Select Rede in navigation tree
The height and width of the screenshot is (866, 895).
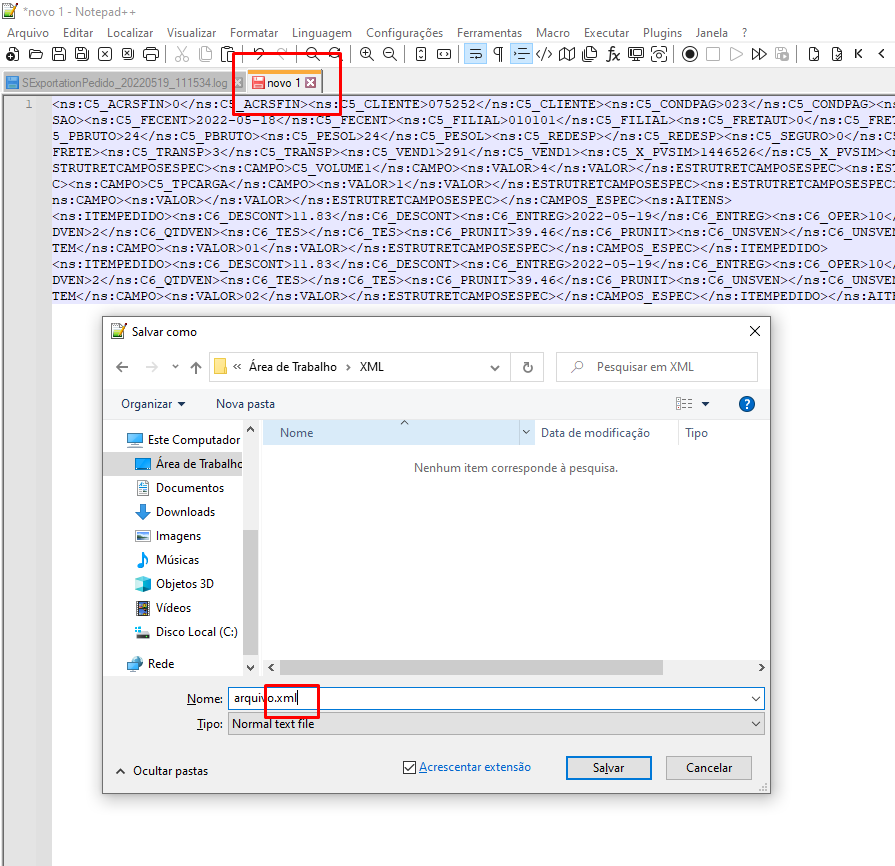click(150, 664)
